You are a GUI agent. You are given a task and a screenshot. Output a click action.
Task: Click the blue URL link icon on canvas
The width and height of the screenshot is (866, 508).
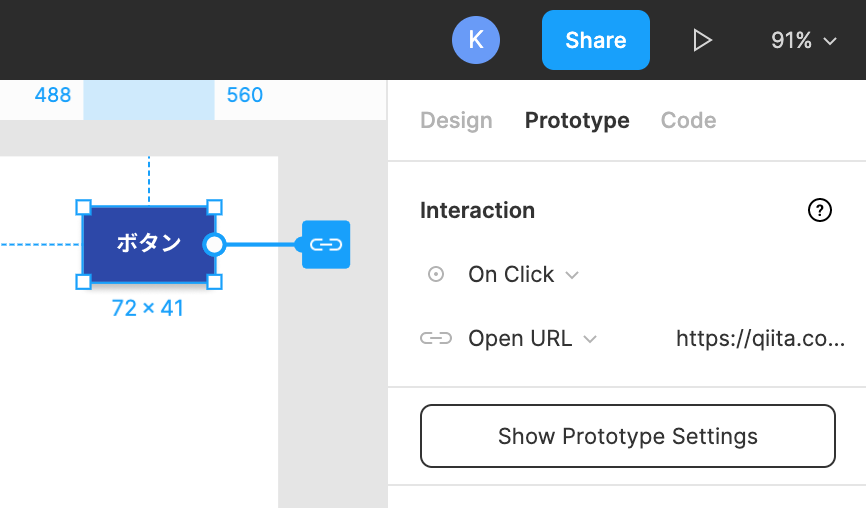(x=326, y=245)
